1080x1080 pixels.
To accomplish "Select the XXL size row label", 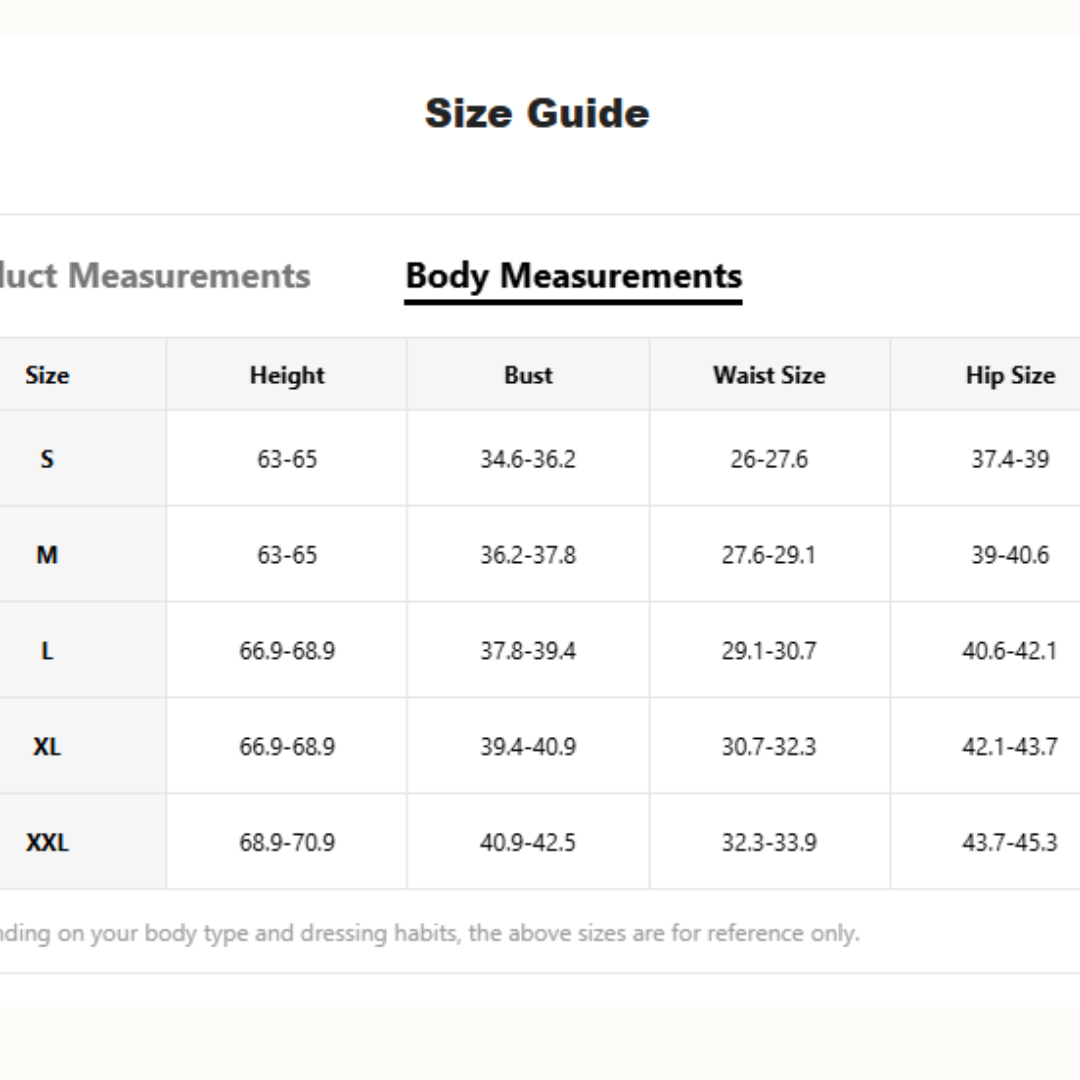I will [x=47, y=843].
